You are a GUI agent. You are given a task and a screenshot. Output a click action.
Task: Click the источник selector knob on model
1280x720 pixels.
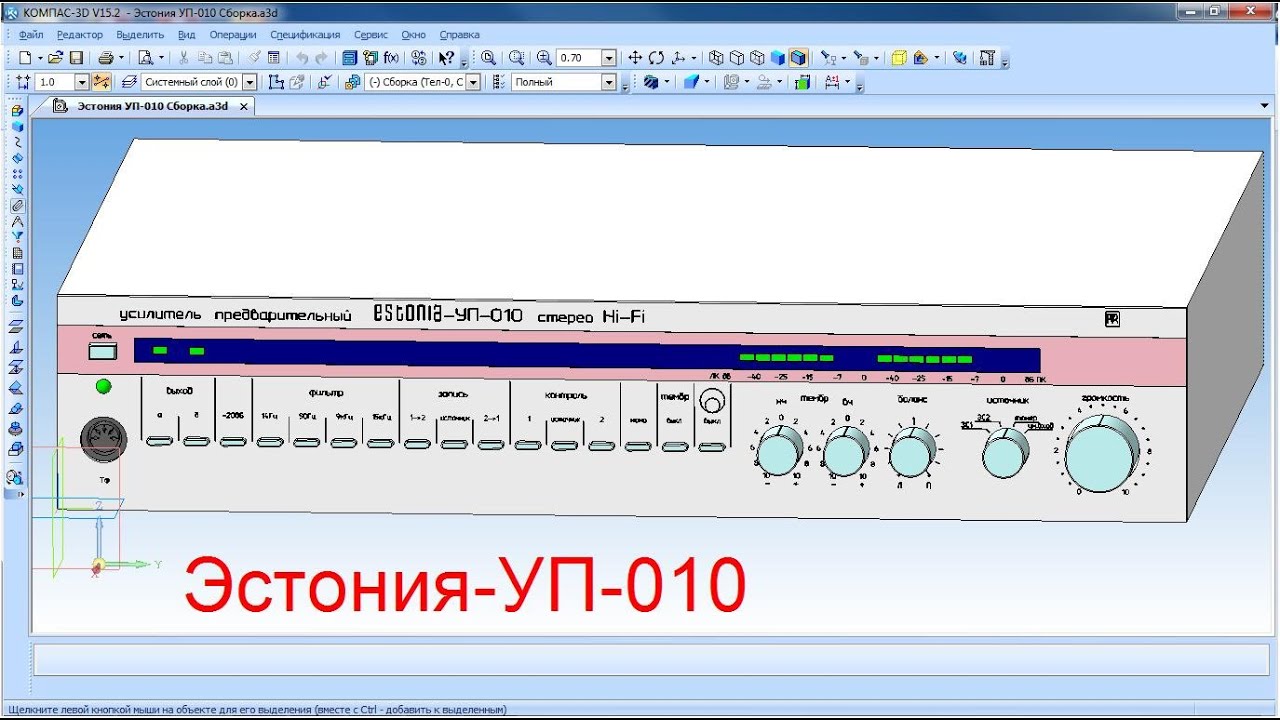tap(1004, 455)
